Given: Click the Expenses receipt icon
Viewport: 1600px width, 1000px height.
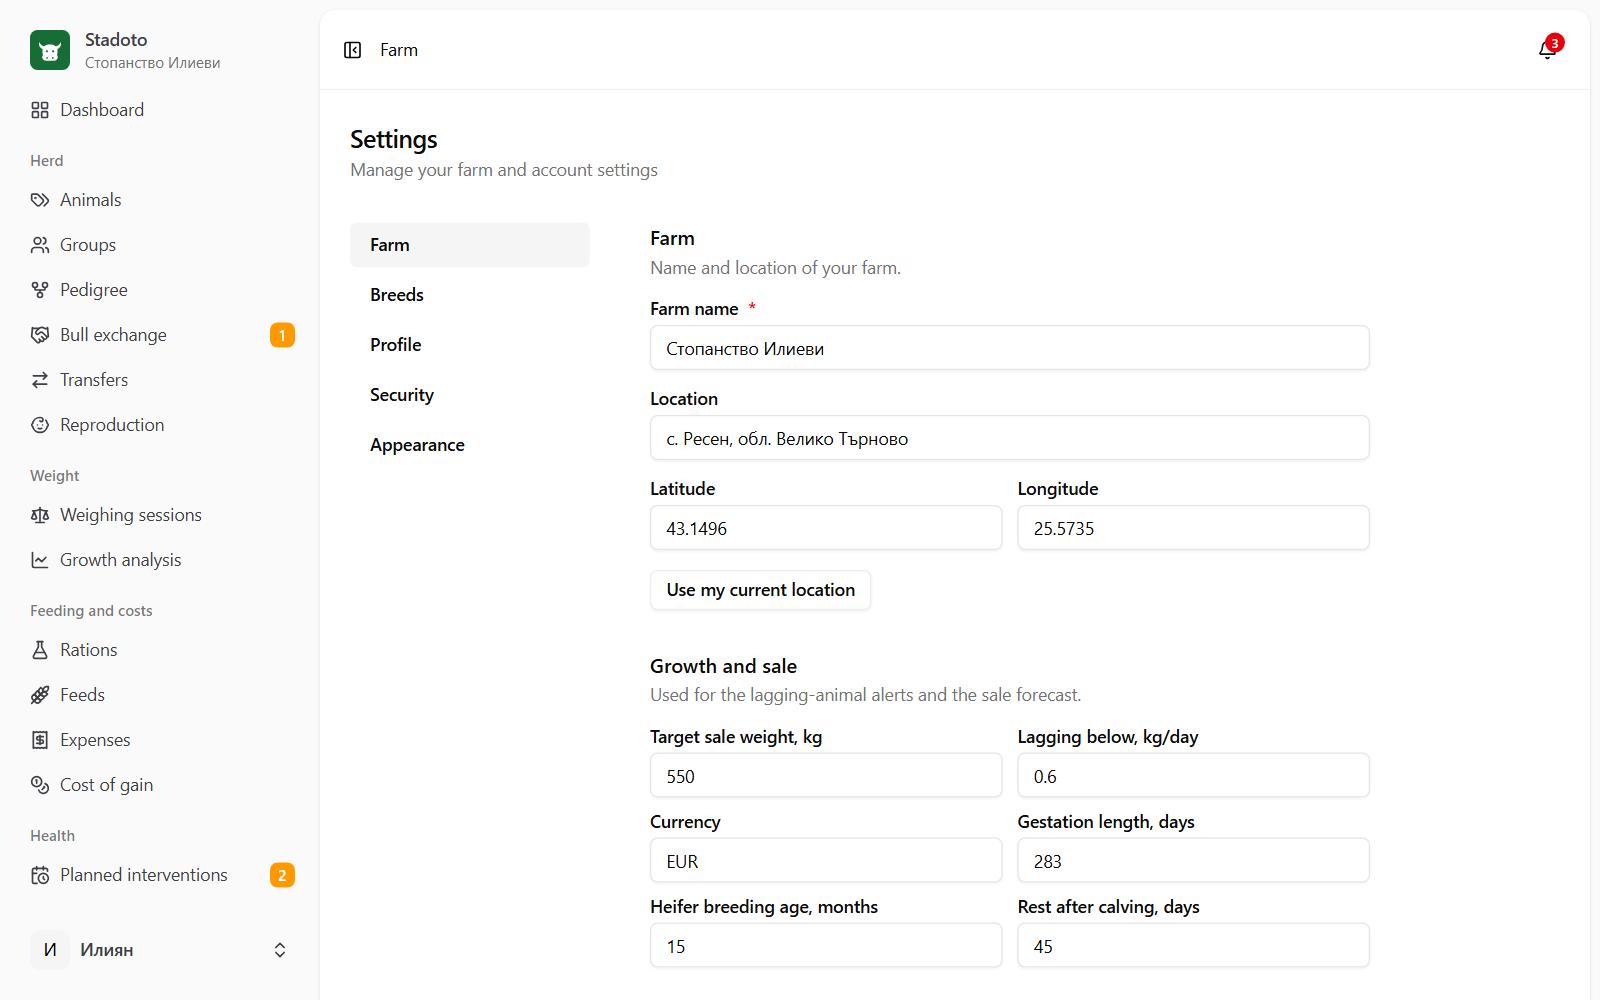Looking at the screenshot, I should tap(40, 740).
